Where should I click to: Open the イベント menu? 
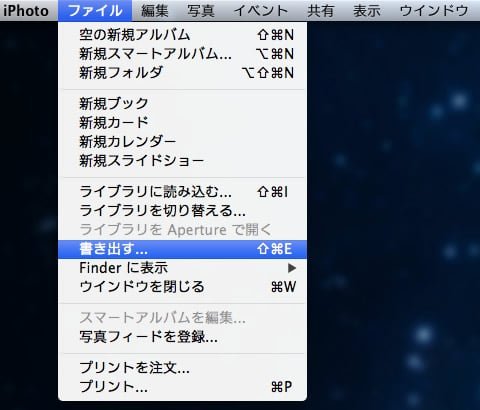coord(261,11)
